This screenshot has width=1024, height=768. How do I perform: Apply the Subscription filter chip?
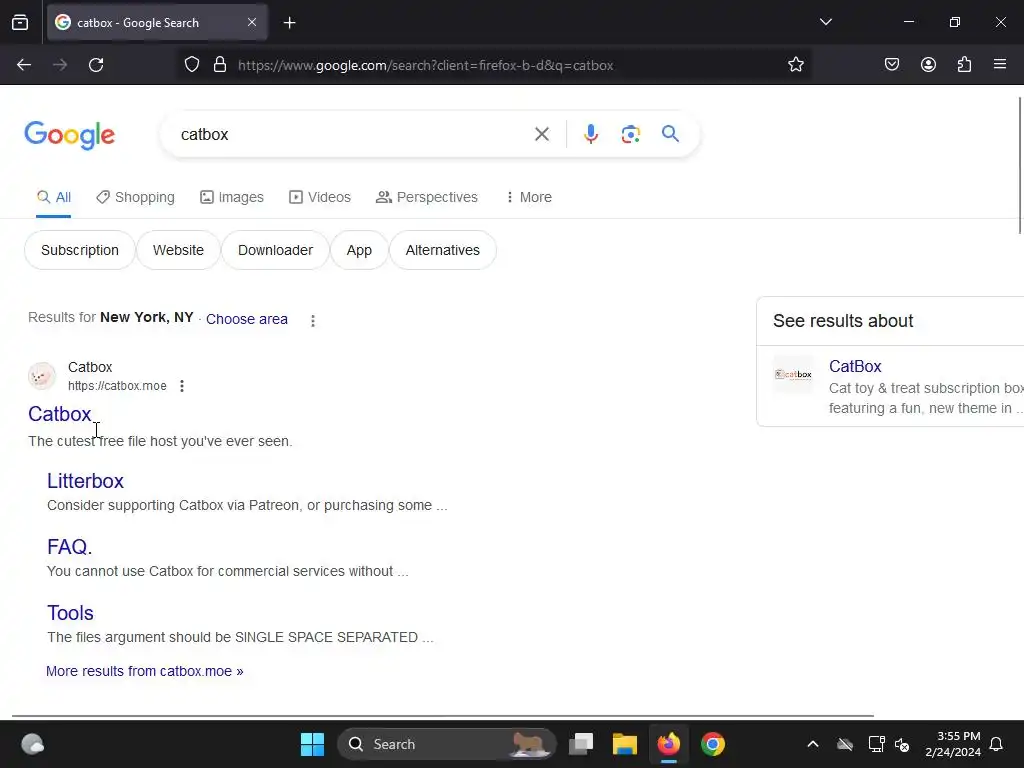tap(80, 250)
